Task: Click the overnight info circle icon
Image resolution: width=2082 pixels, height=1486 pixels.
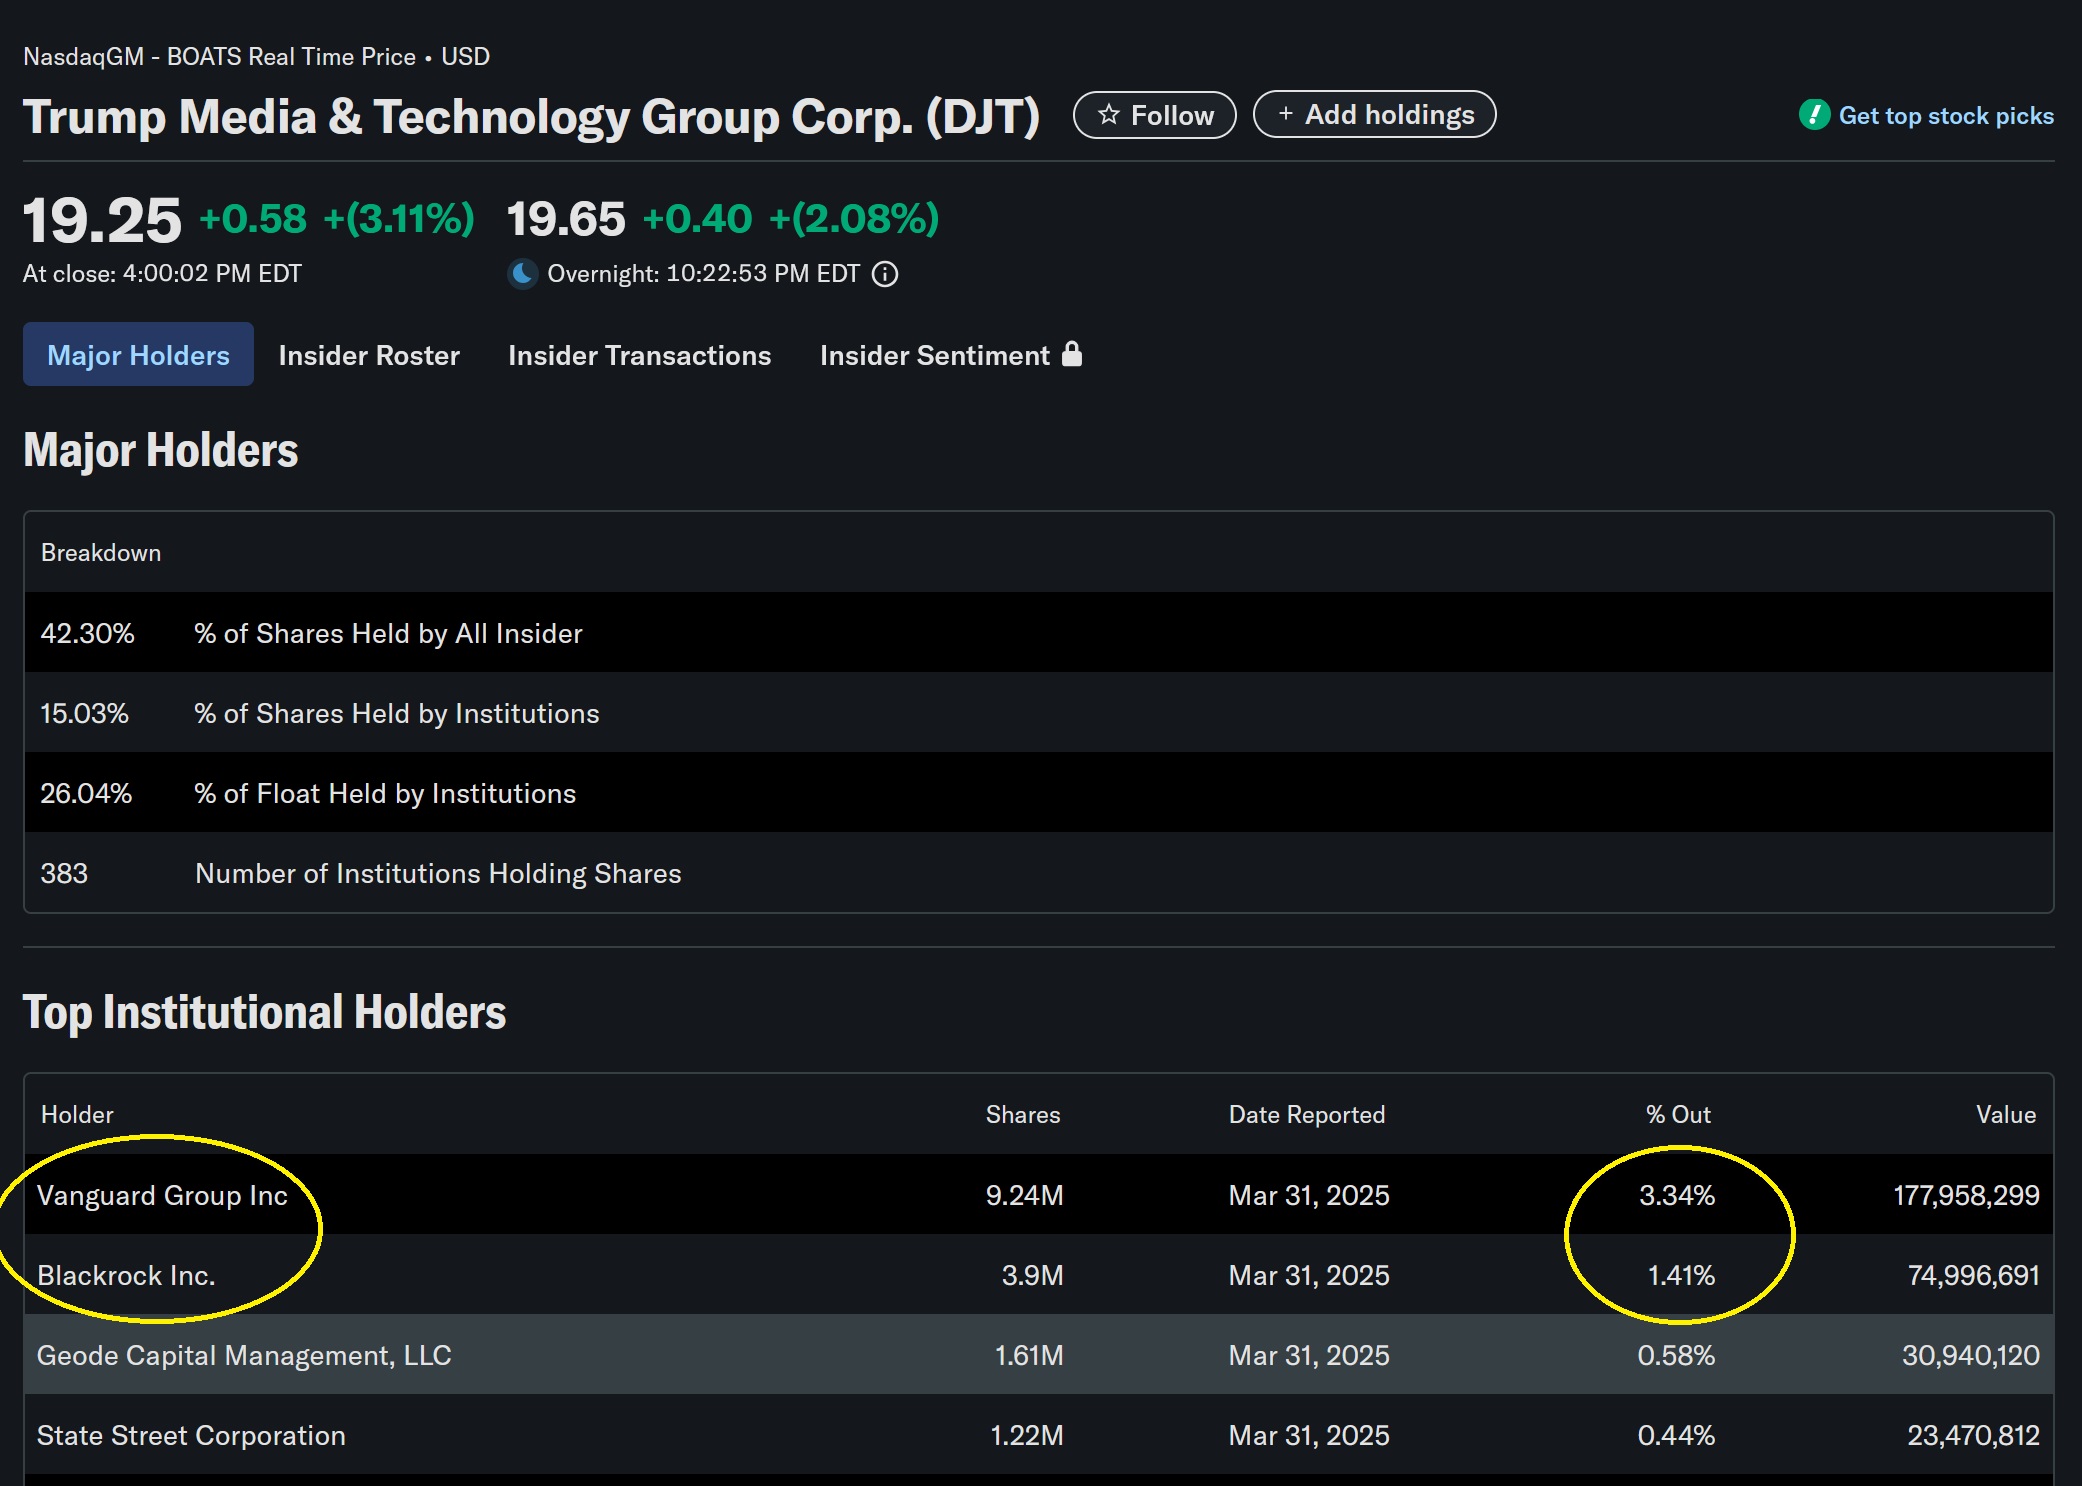Action: click(885, 274)
